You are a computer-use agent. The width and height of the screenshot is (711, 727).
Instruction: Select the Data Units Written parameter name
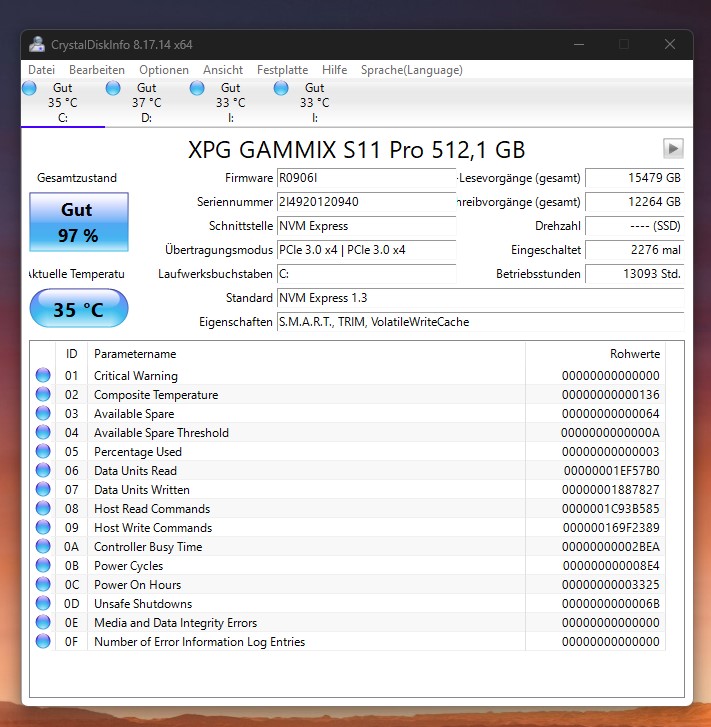(x=141, y=490)
